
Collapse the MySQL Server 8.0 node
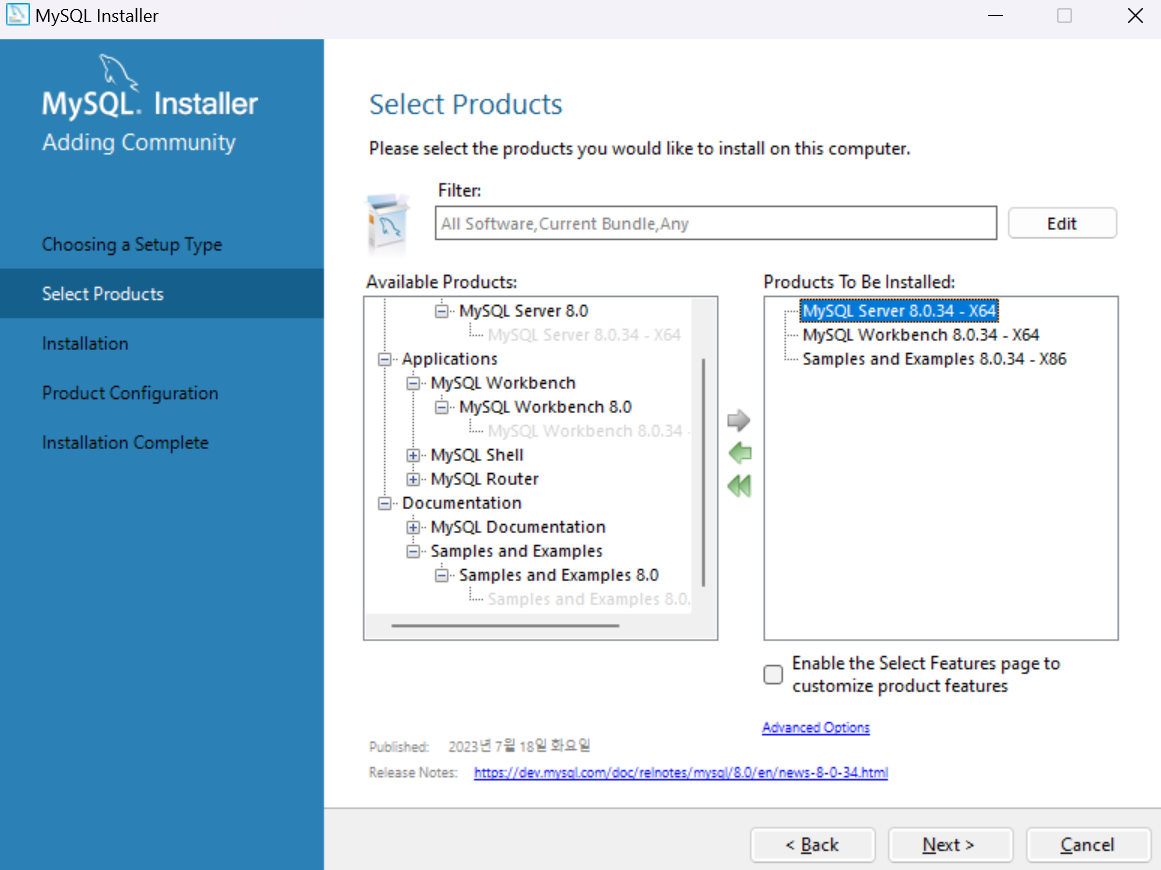(x=441, y=311)
